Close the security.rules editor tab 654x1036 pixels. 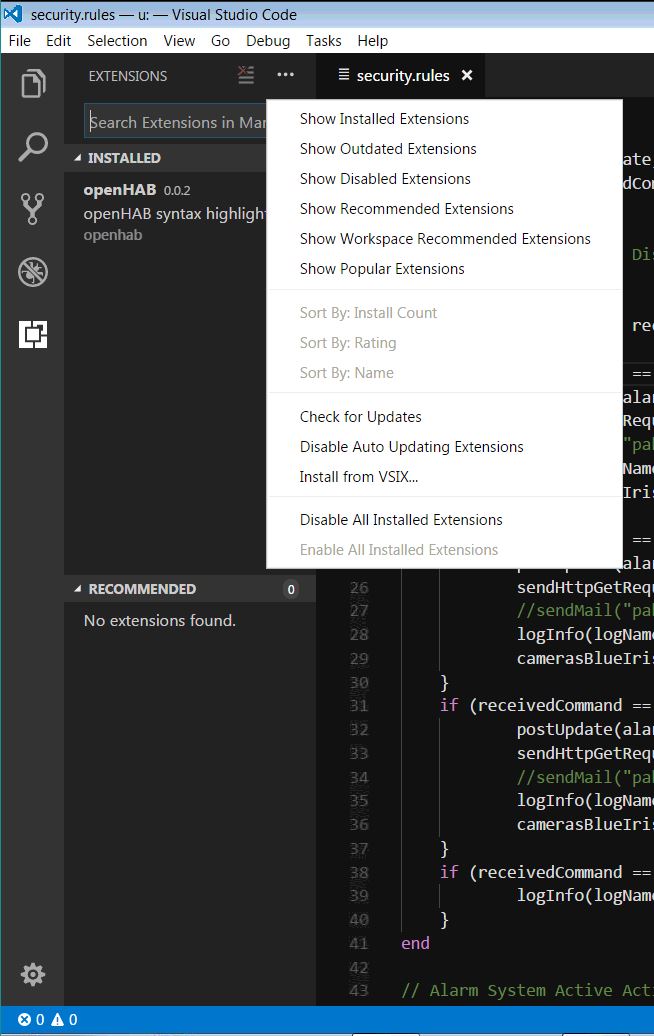pos(467,76)
